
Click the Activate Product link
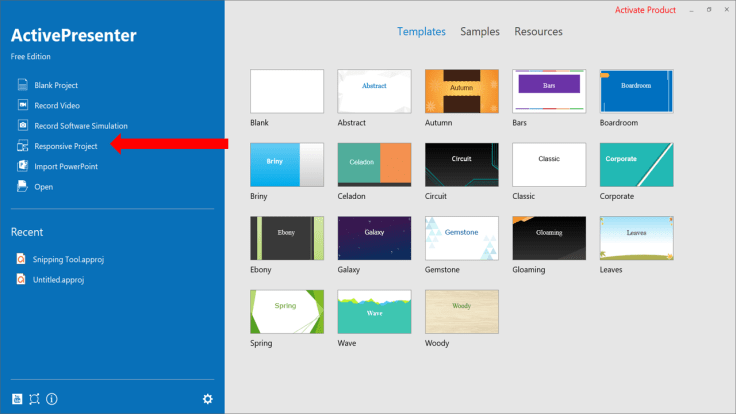pos(645,10)
